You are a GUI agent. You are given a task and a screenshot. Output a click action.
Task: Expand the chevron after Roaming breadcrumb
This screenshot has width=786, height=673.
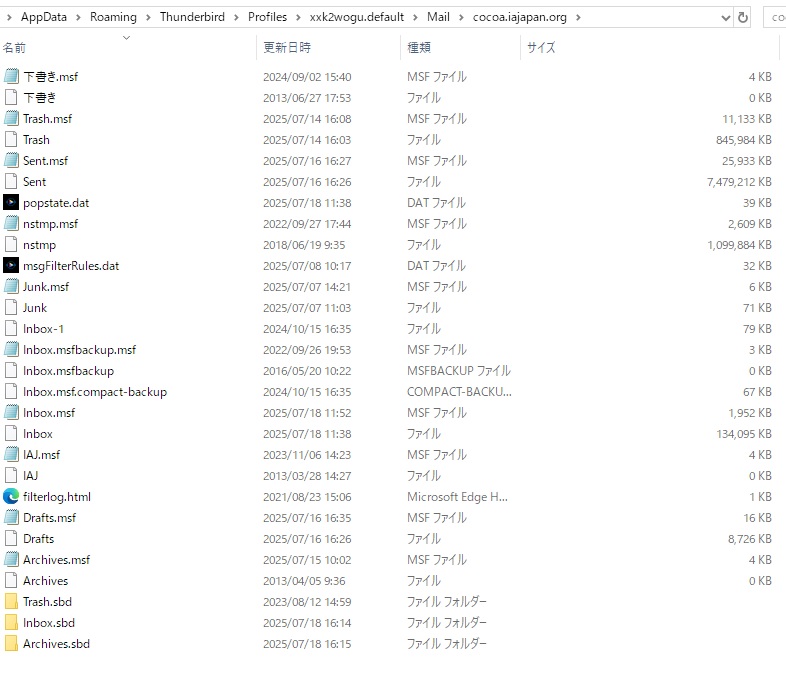pyautogui.click(x=148, y=18)
